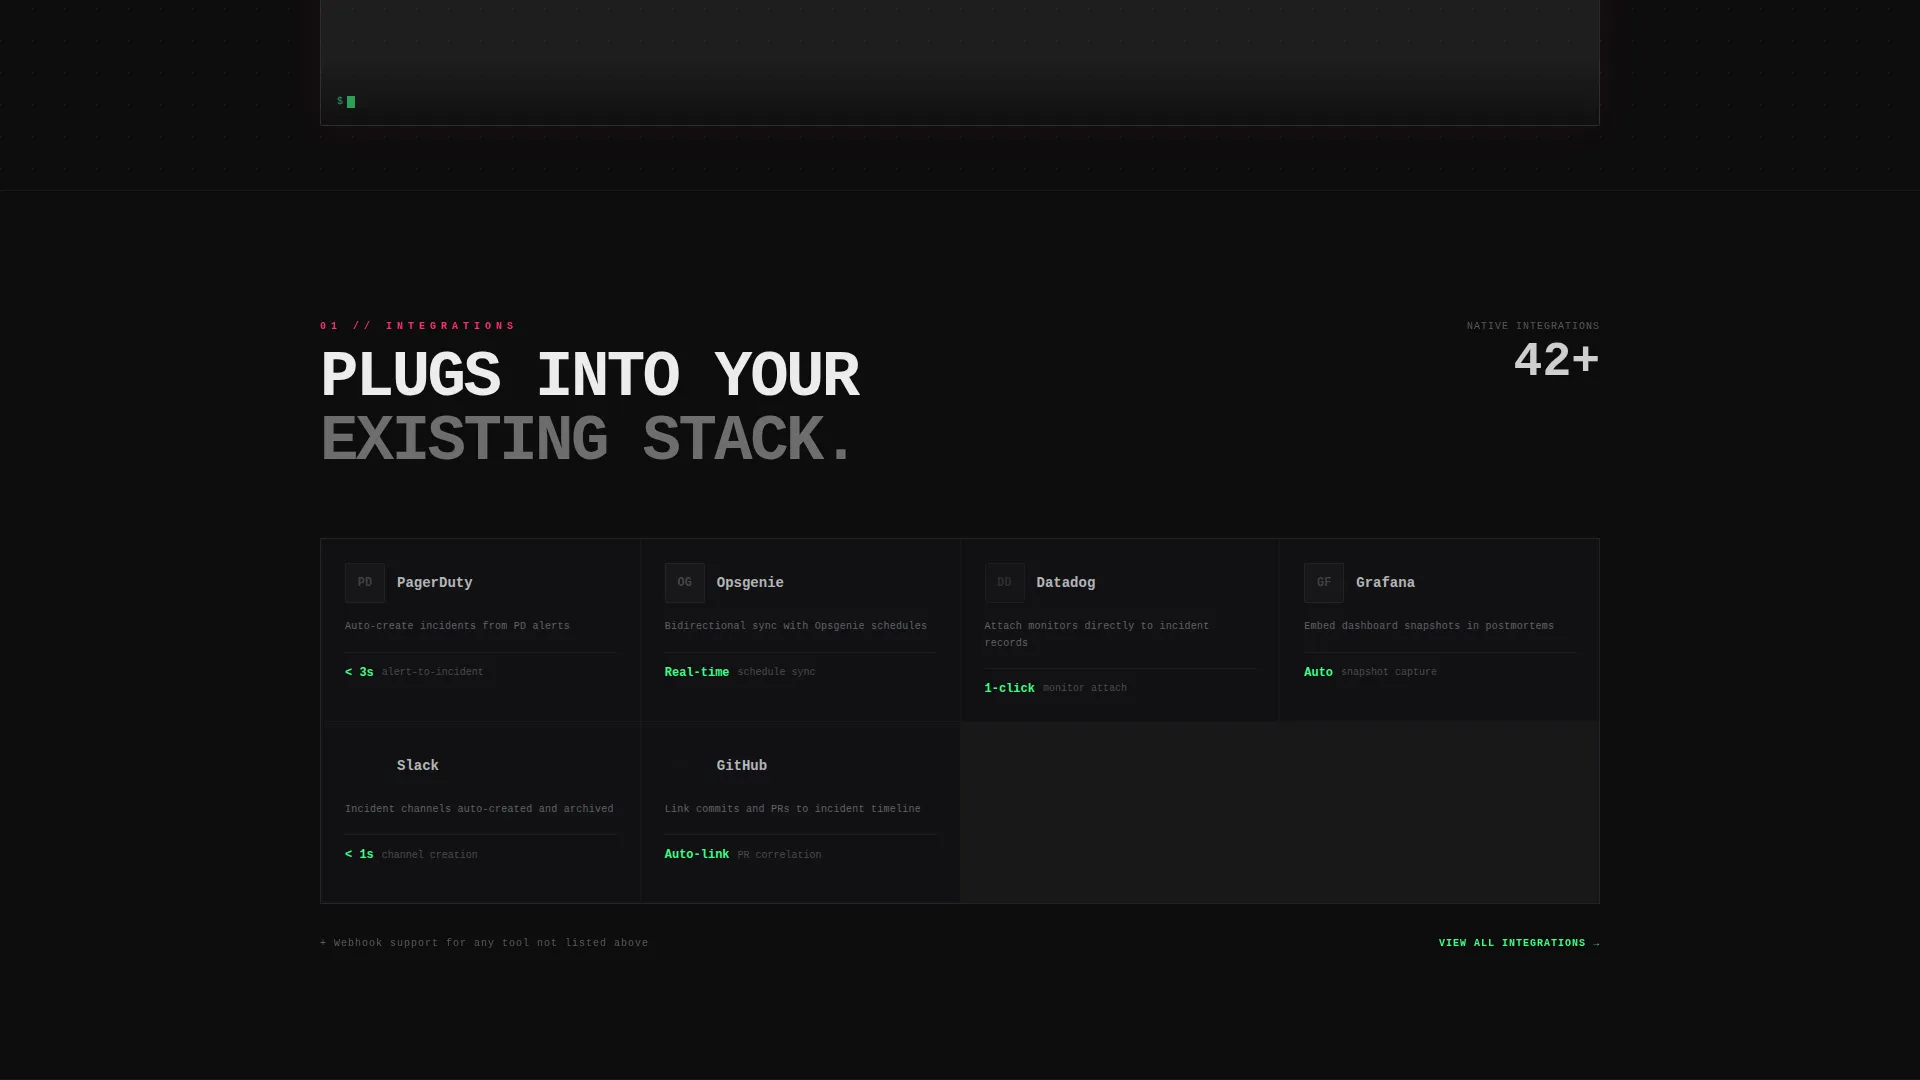Image resolution: width=1920 pixels, height=1080 pixels.
Task: Click the 'EXISTING STACK.' headline line
Action: [587, 440]
